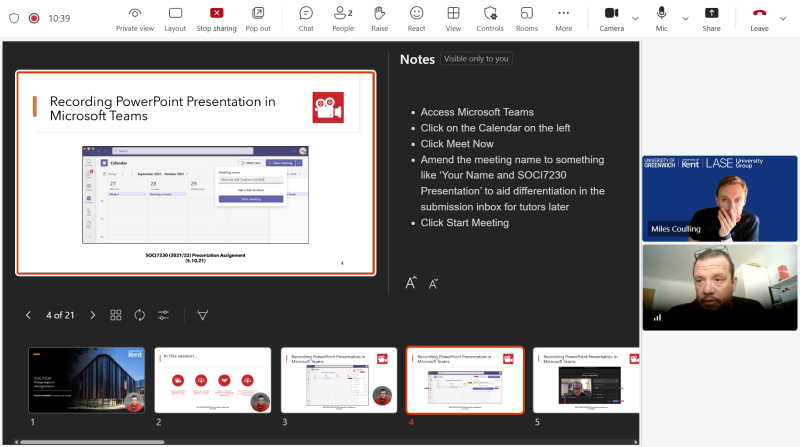Open breakout Rooms
800x447 pixels.
click(x=527, y=19)
